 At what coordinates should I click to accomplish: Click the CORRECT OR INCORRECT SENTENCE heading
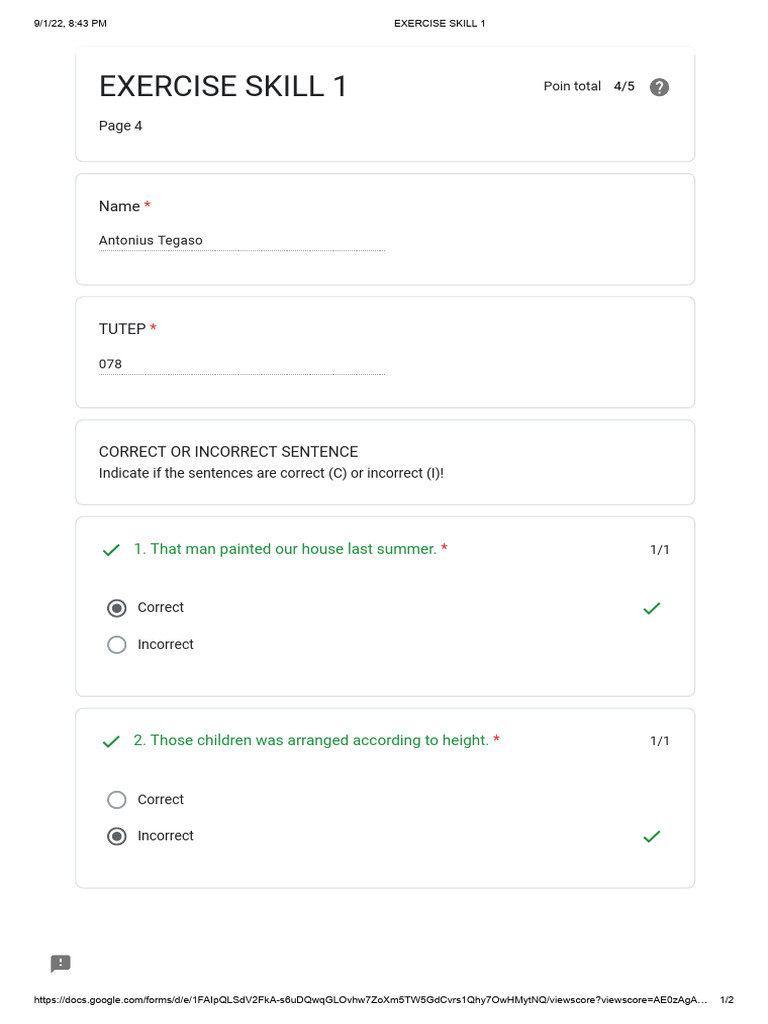[x=229, y=451]
